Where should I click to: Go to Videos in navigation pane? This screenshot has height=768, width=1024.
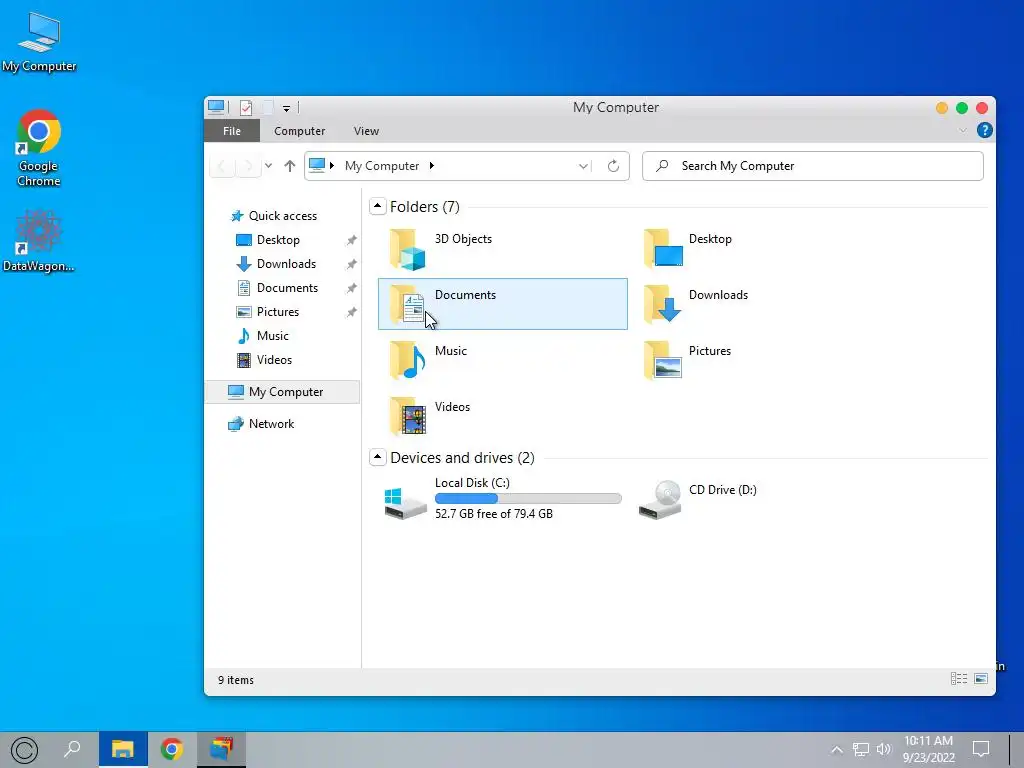click(264, 360)
